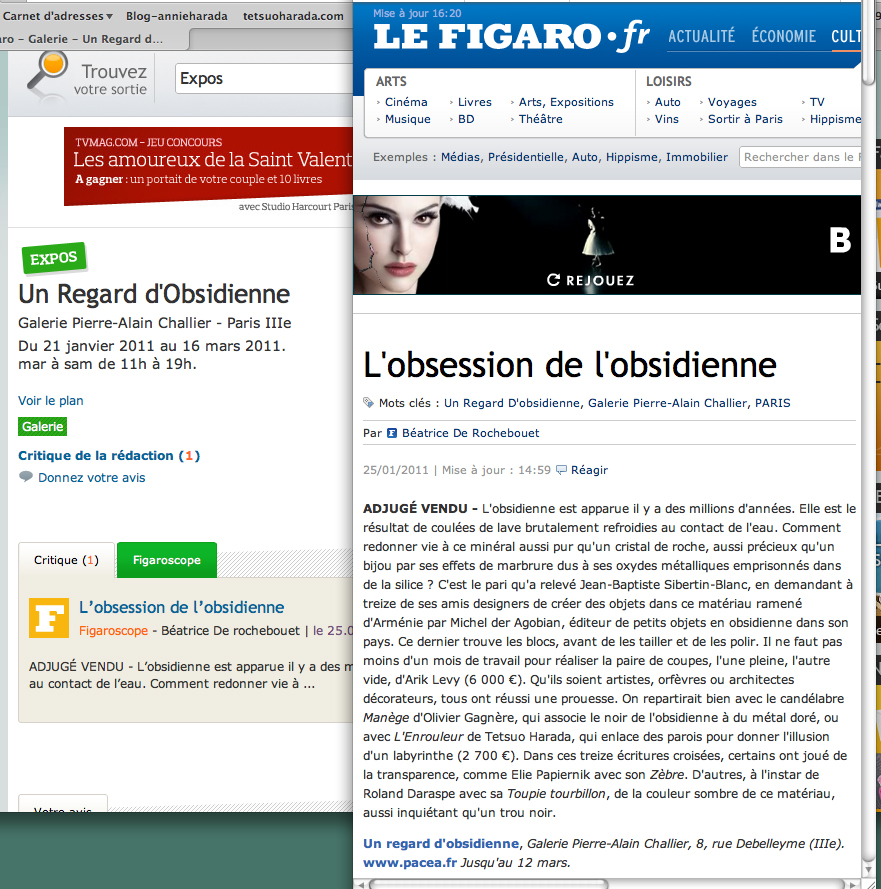Open Sortir à Paris link

[x=745, y=119]
